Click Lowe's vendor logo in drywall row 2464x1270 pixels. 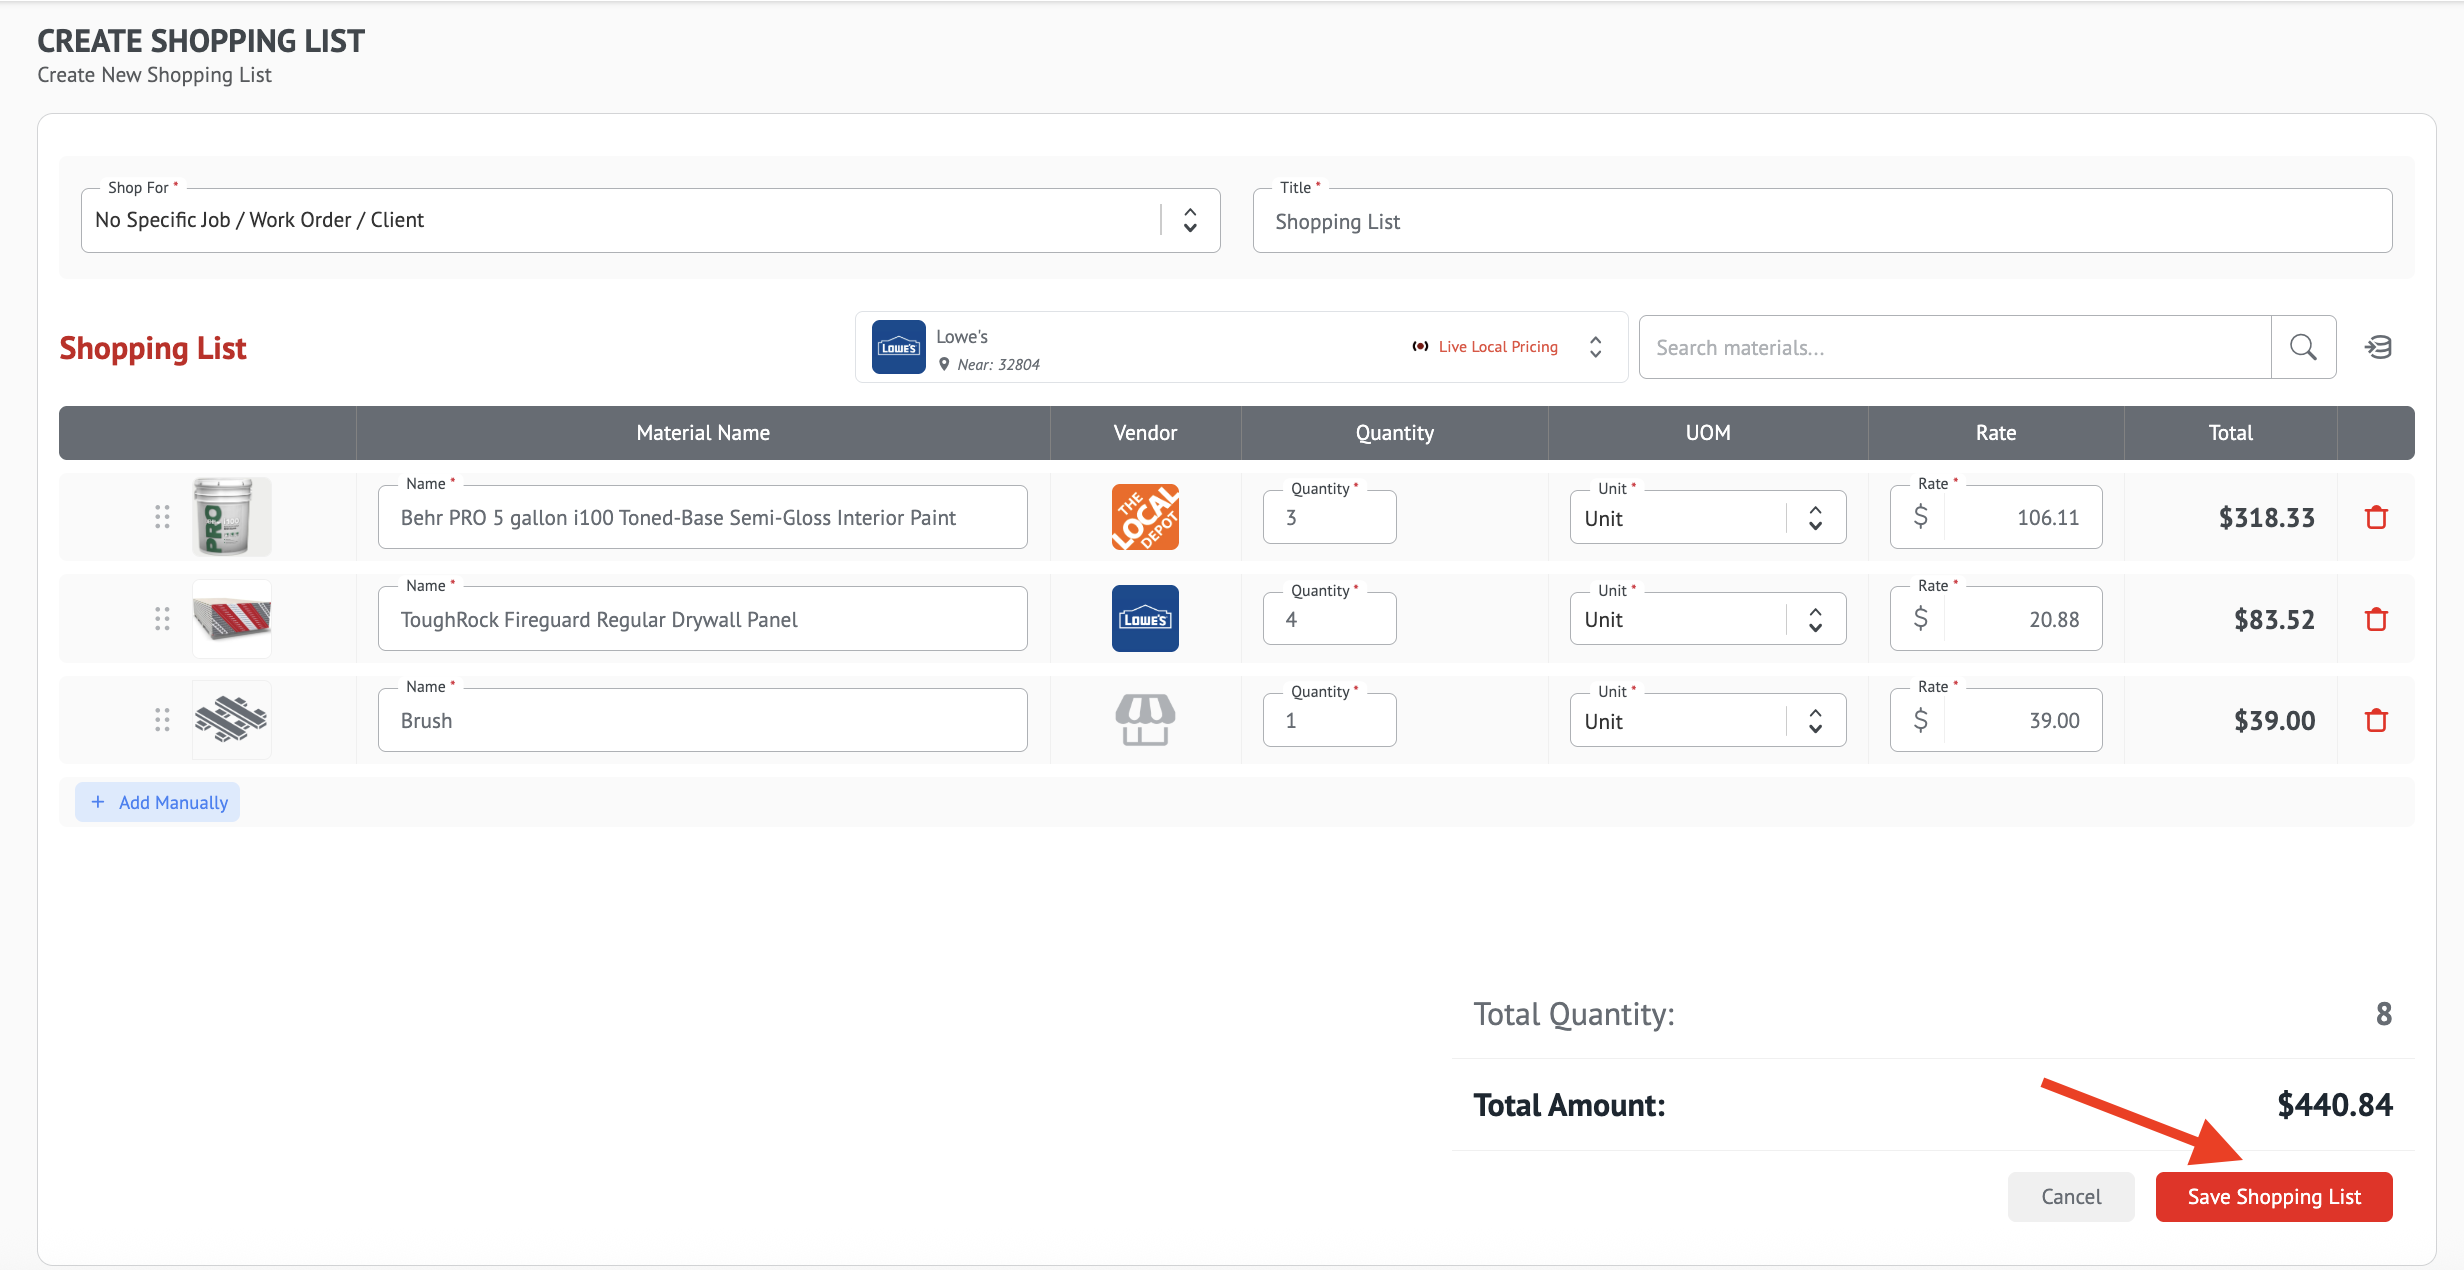tap(1145, 619)
